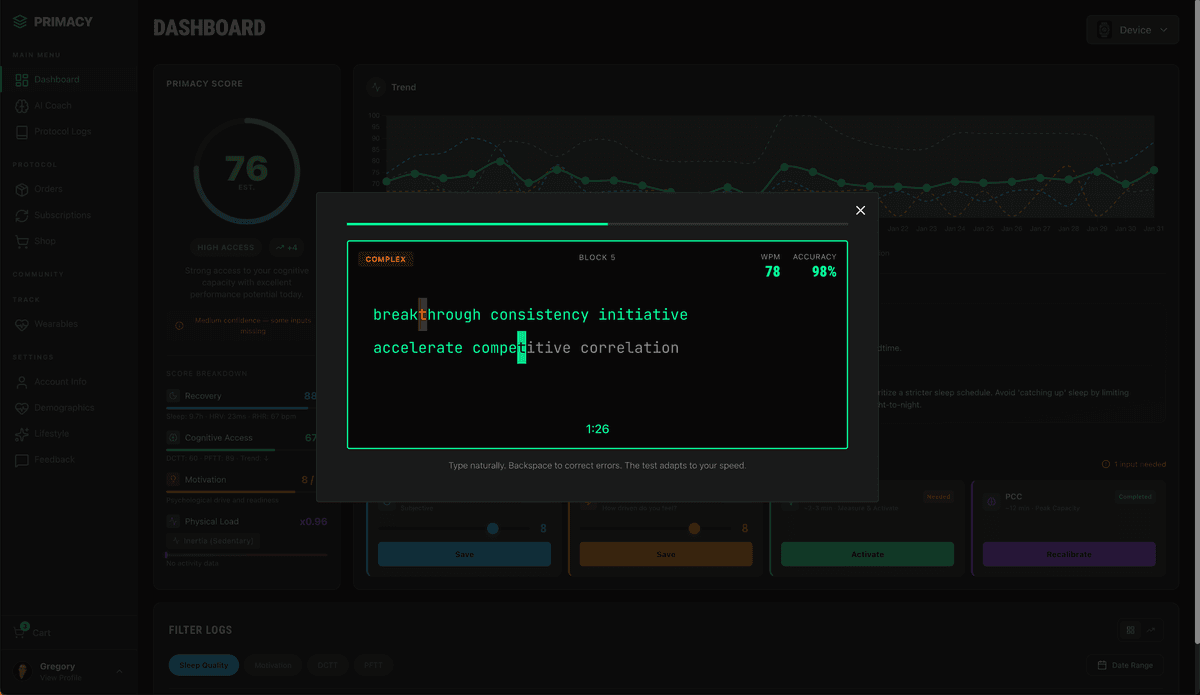Click inside the typing test text area

(x=597, y=345)
